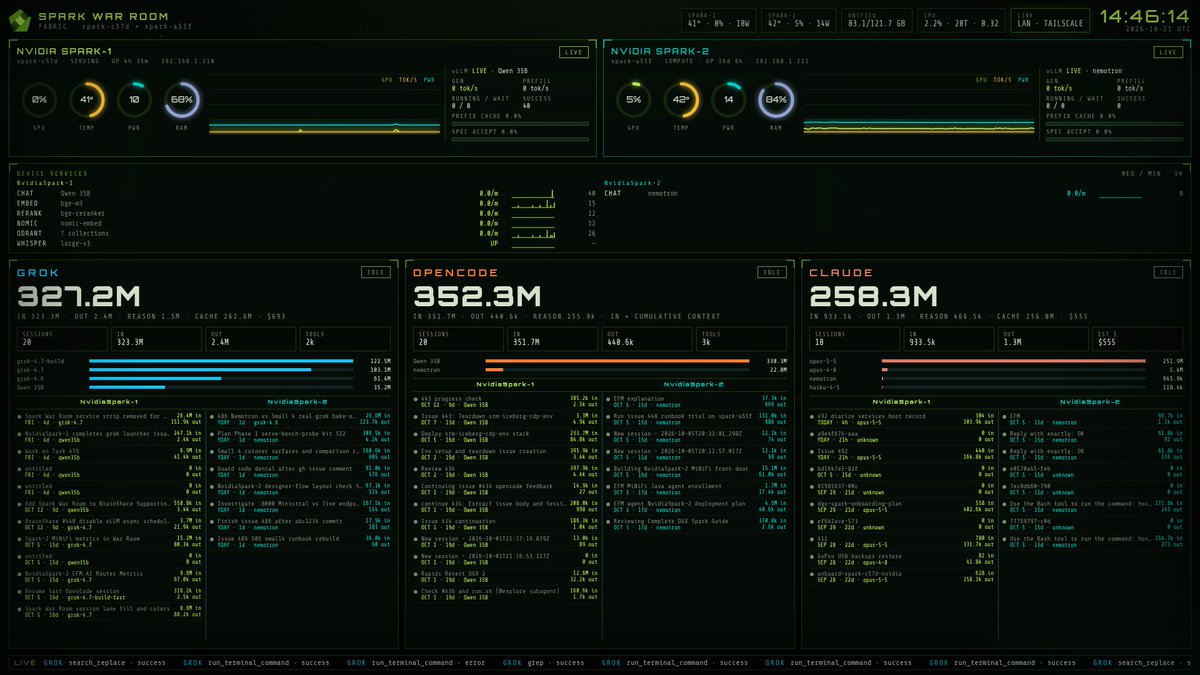Click the opus-5-5 usage bar in Claude

point(1014,361)
